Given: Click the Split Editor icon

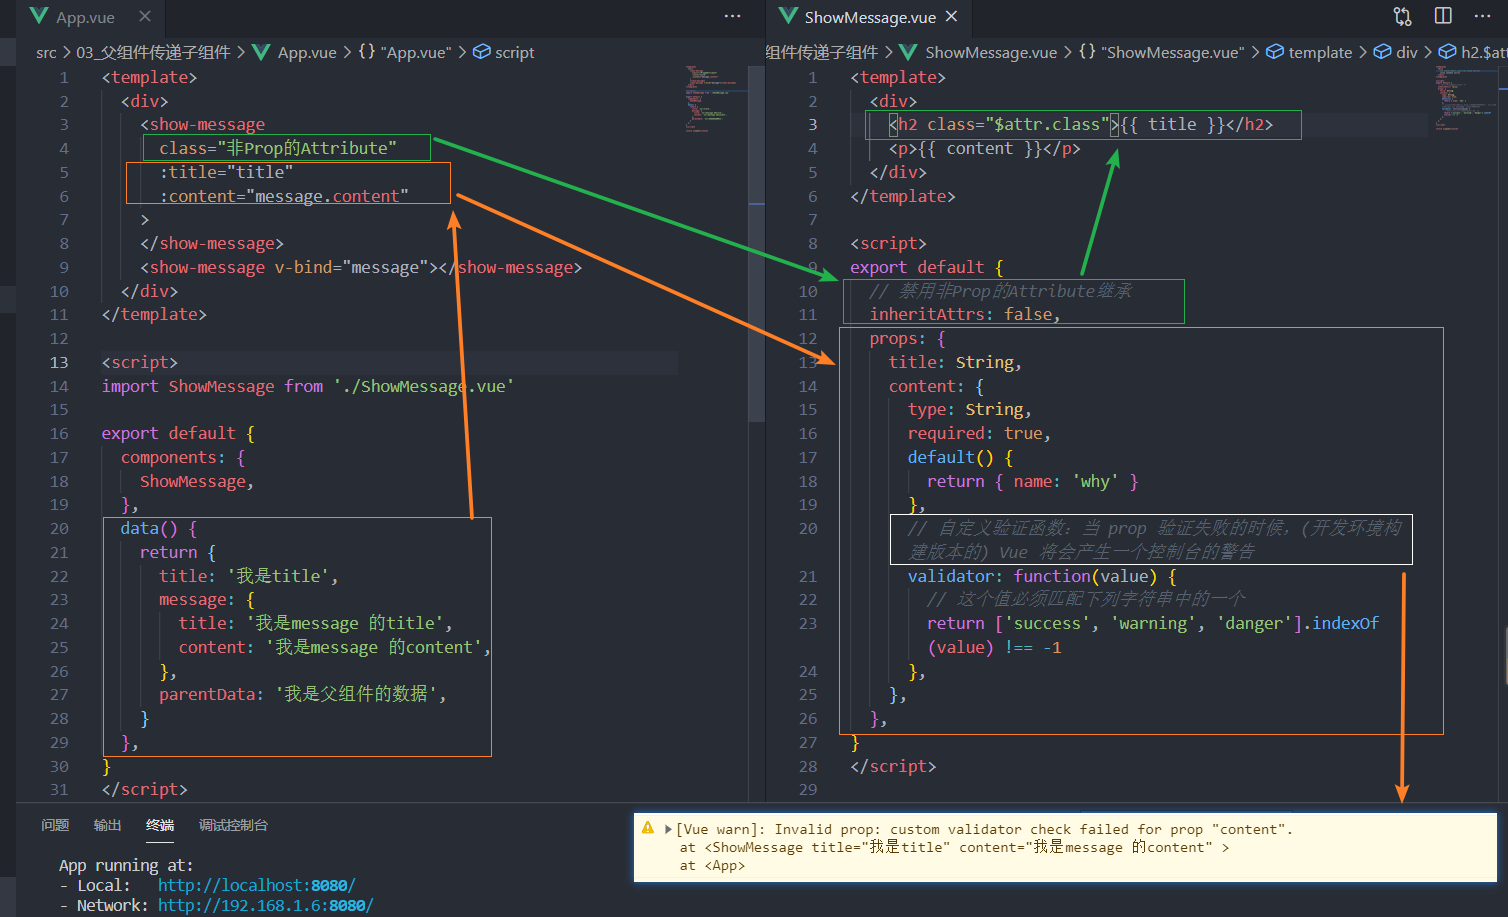Looking at the screenshot, I should pos(1441,16).
